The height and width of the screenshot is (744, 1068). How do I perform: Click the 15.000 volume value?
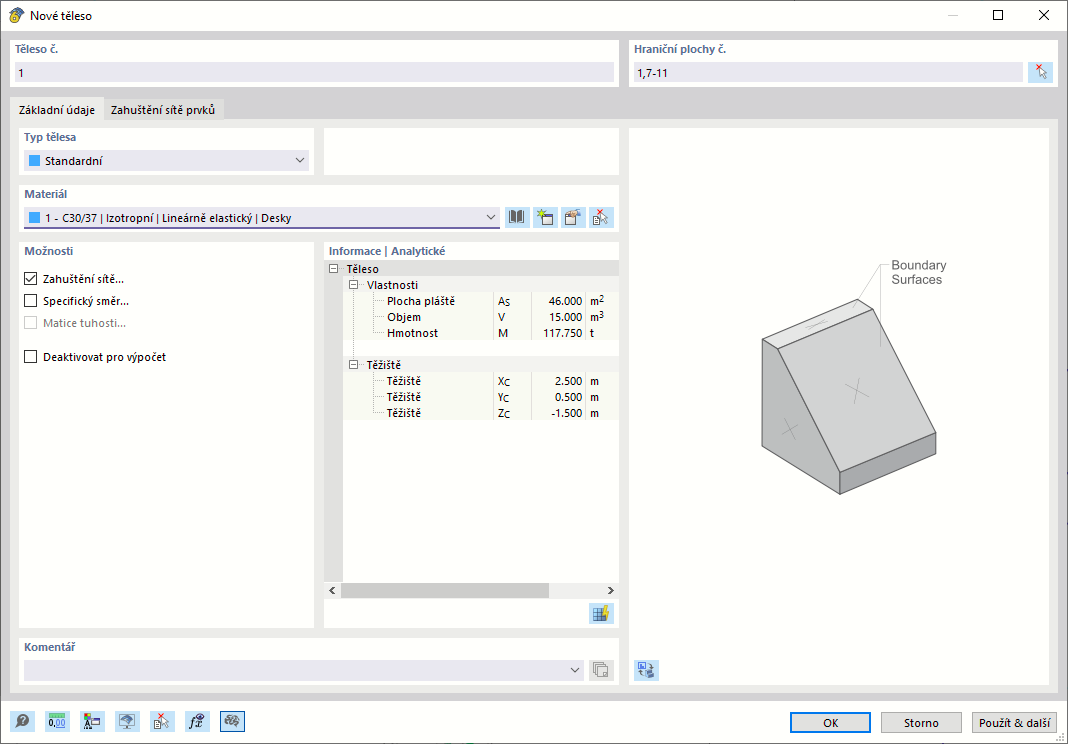565,317
